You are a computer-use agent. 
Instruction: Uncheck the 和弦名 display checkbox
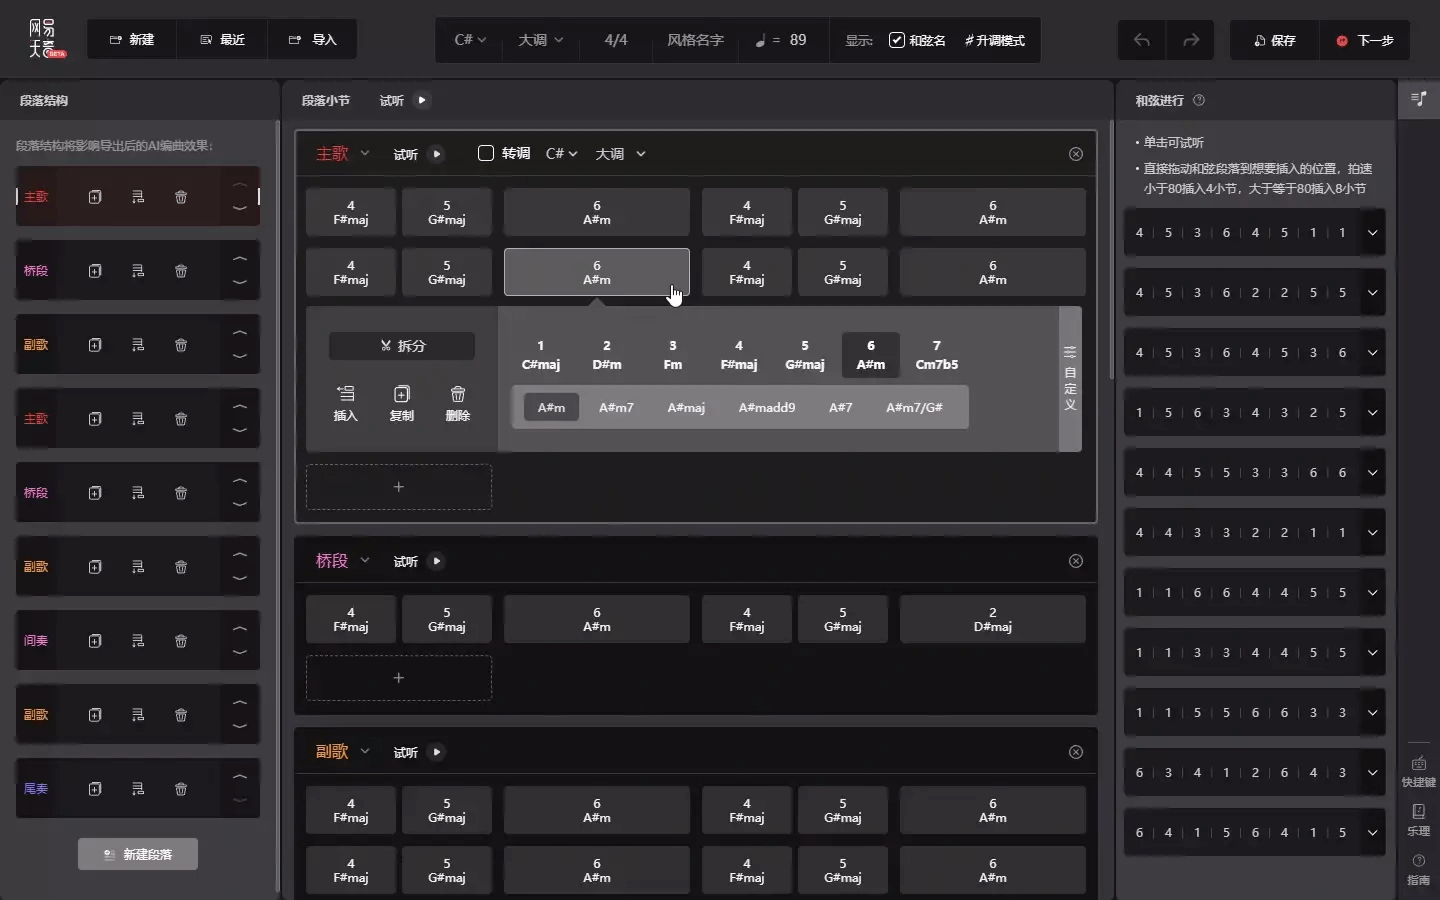897,40
